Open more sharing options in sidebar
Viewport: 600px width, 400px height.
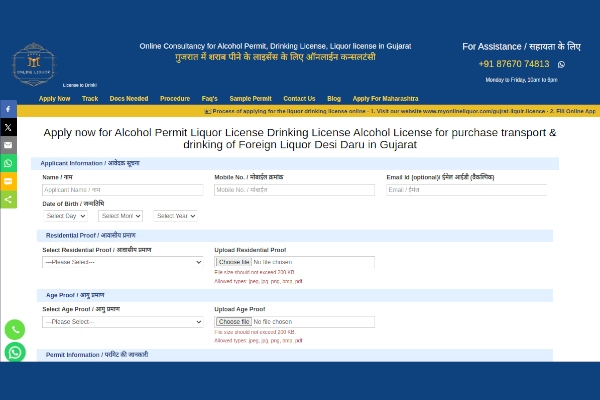pos(8,199)
